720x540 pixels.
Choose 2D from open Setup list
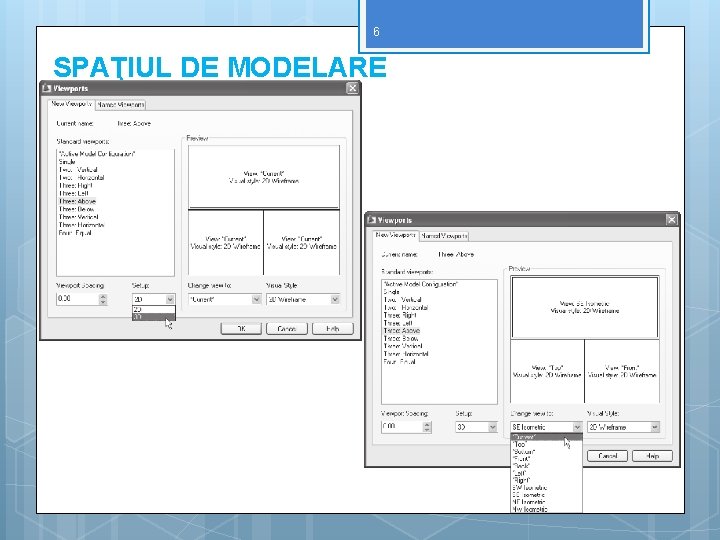[x=153, y=309]
